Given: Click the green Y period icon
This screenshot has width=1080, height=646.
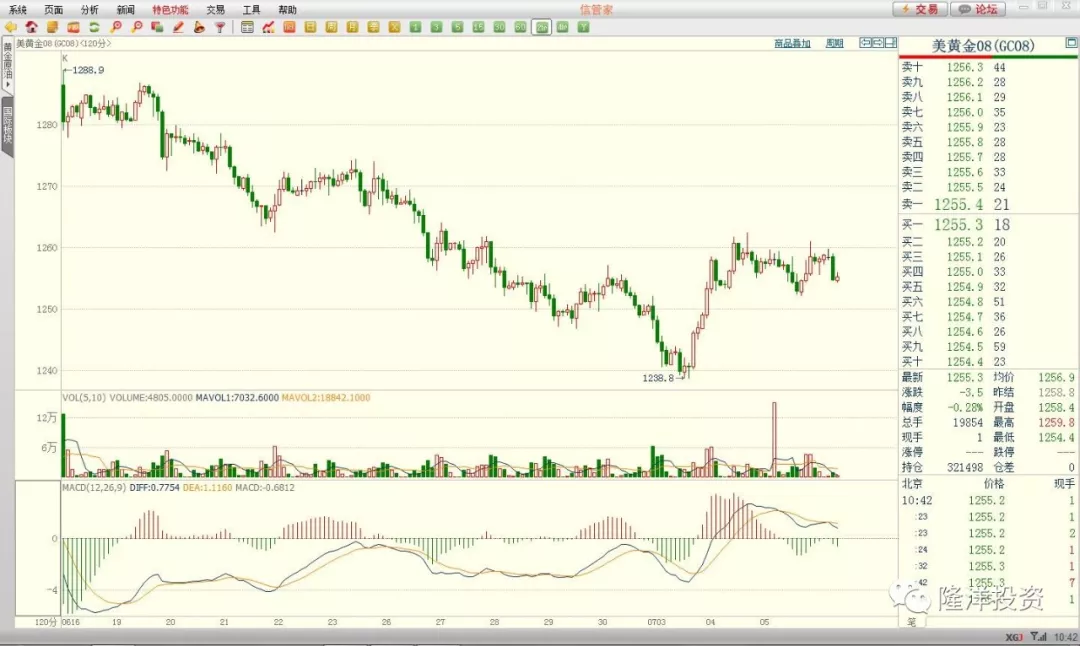Looking at the screenshot, I should pyautogui.click(x=583, y=27).
